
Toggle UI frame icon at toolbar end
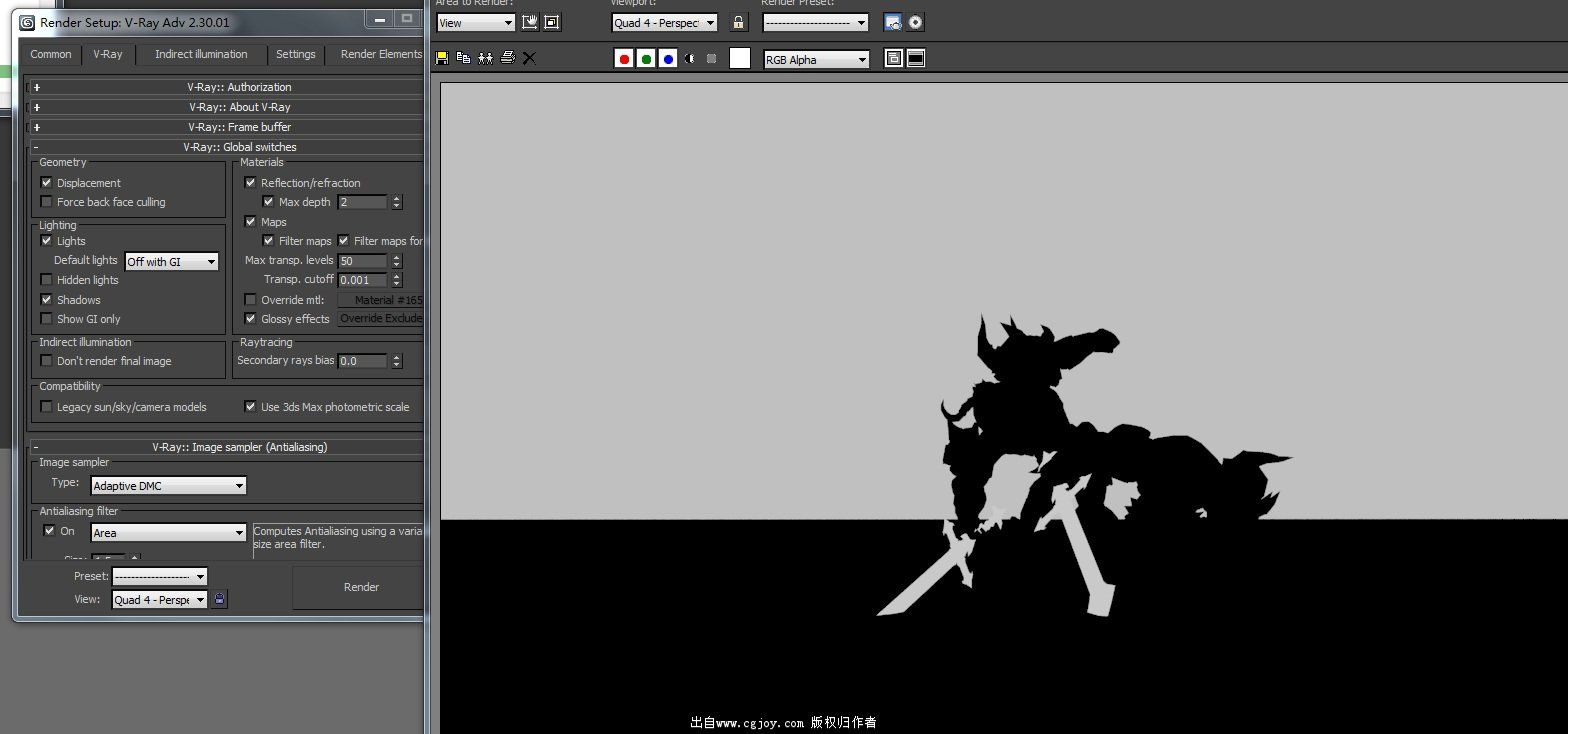tap(915, 59)
